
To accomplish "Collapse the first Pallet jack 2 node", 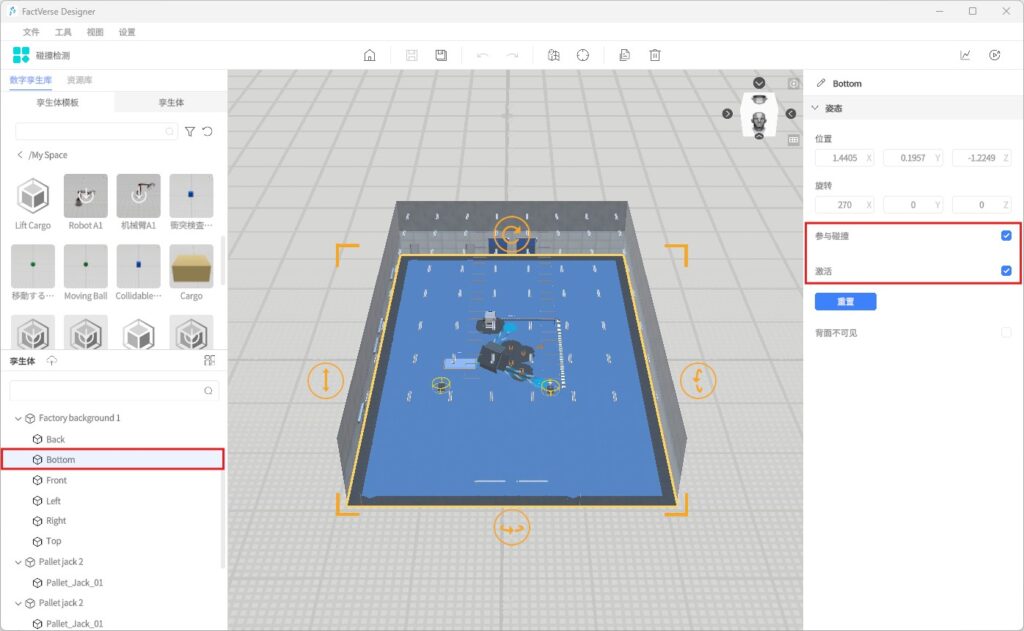I will (x=18, y=562).
